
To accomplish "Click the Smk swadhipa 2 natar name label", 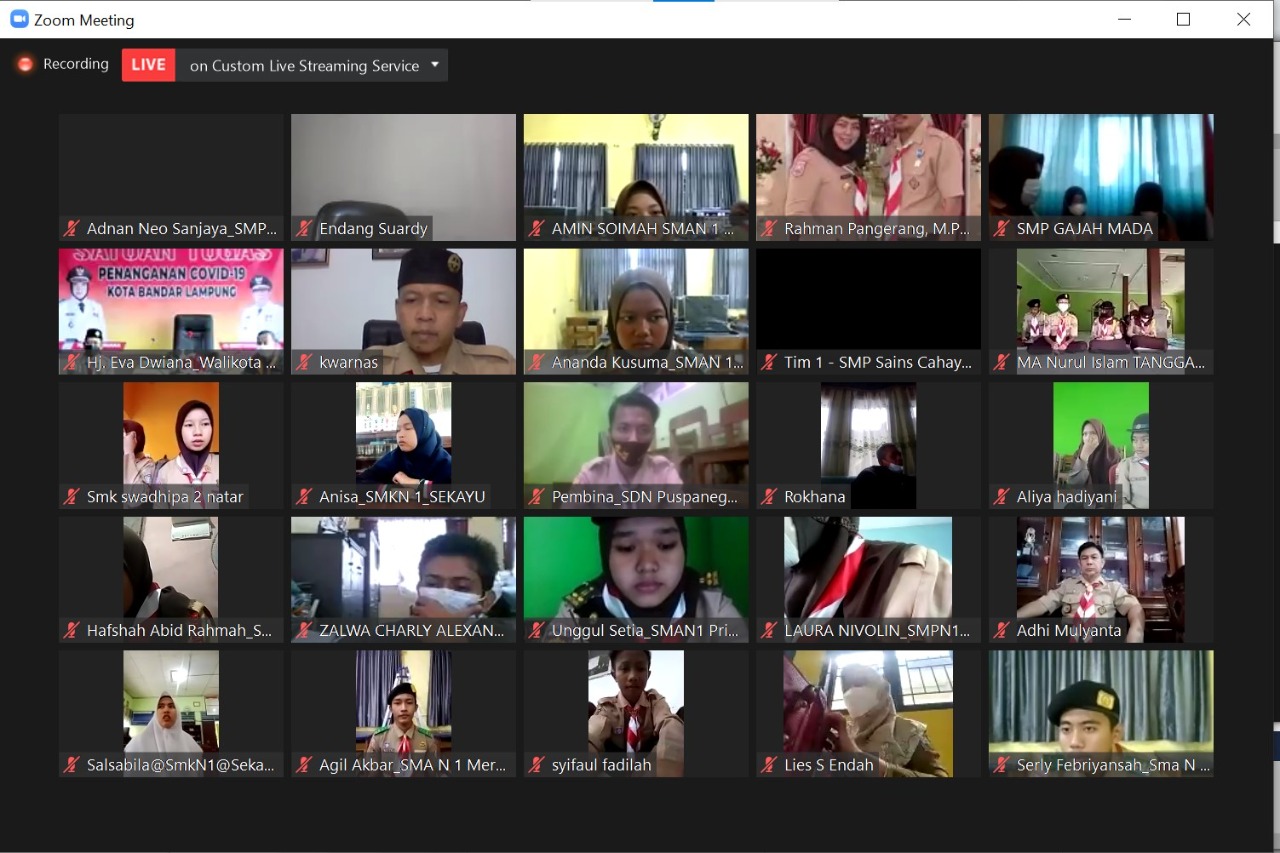I will click(x=165, y=497).
